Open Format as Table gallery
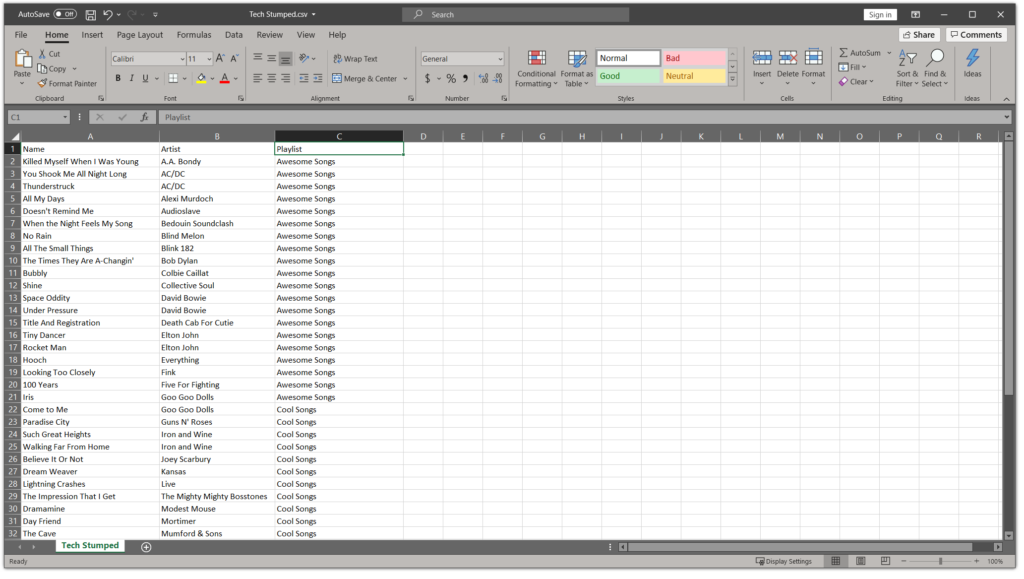Image resolution: width=1024 pixels, height=579 pixels. (x=577, y=69)
